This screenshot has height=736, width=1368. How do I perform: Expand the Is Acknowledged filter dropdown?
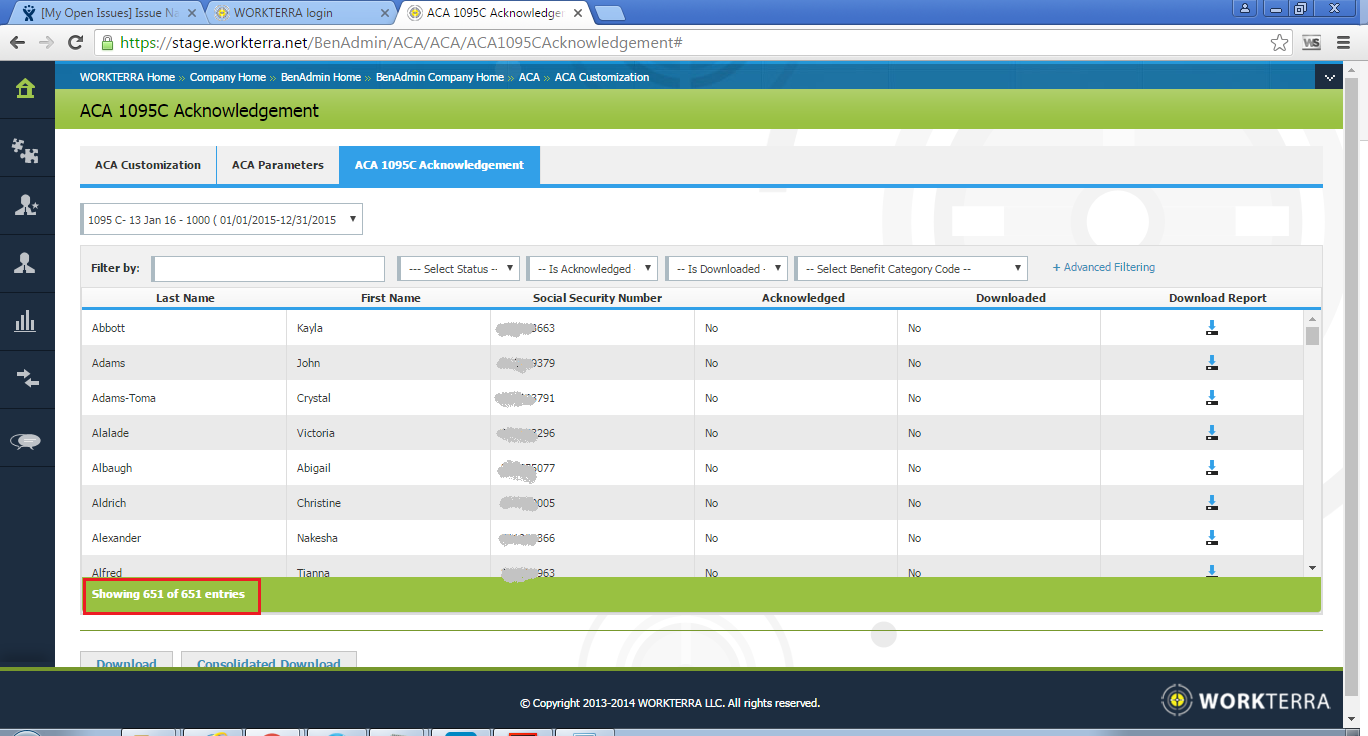point(592,269)
